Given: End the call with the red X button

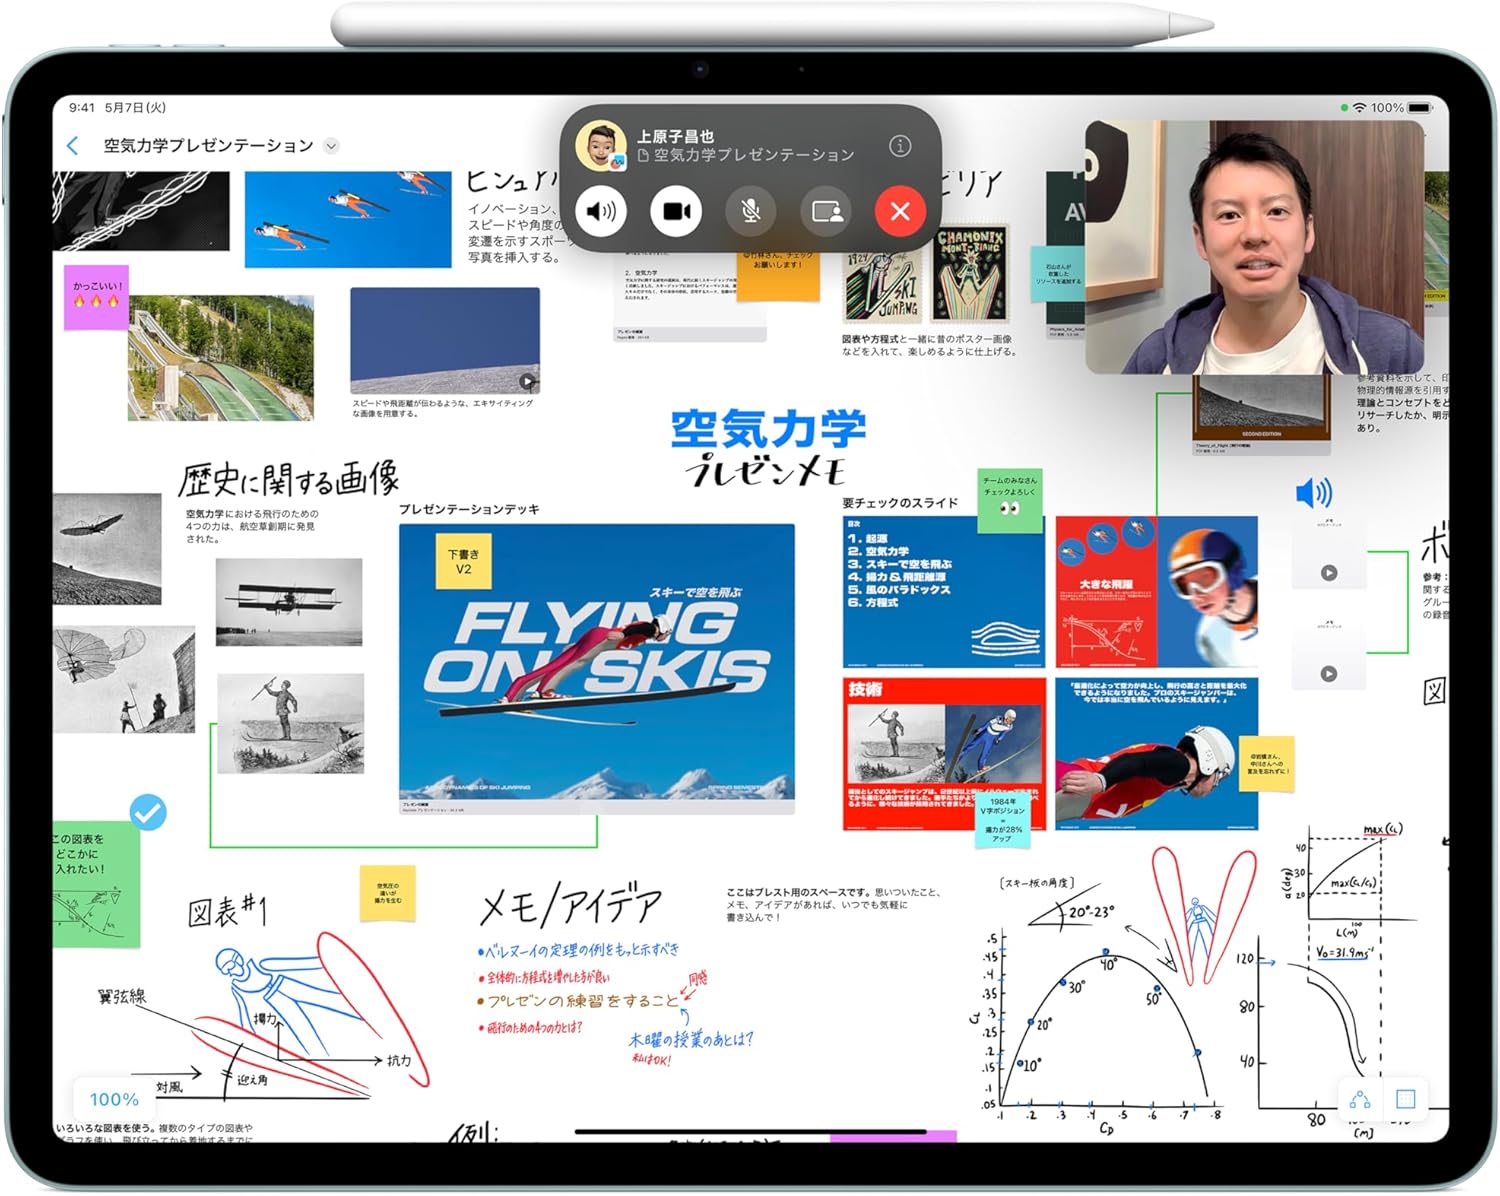Looking at the screenshot, I should (899, 211).
